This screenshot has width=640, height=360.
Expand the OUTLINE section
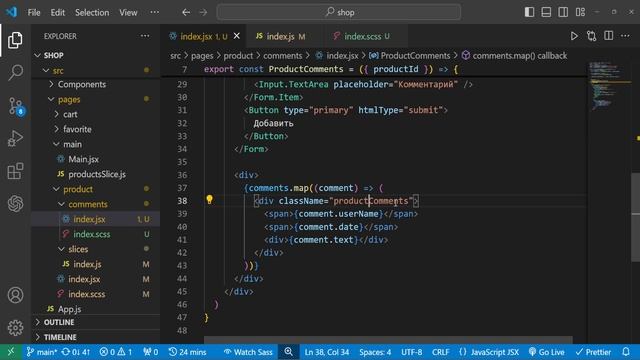tap(96, 322)
